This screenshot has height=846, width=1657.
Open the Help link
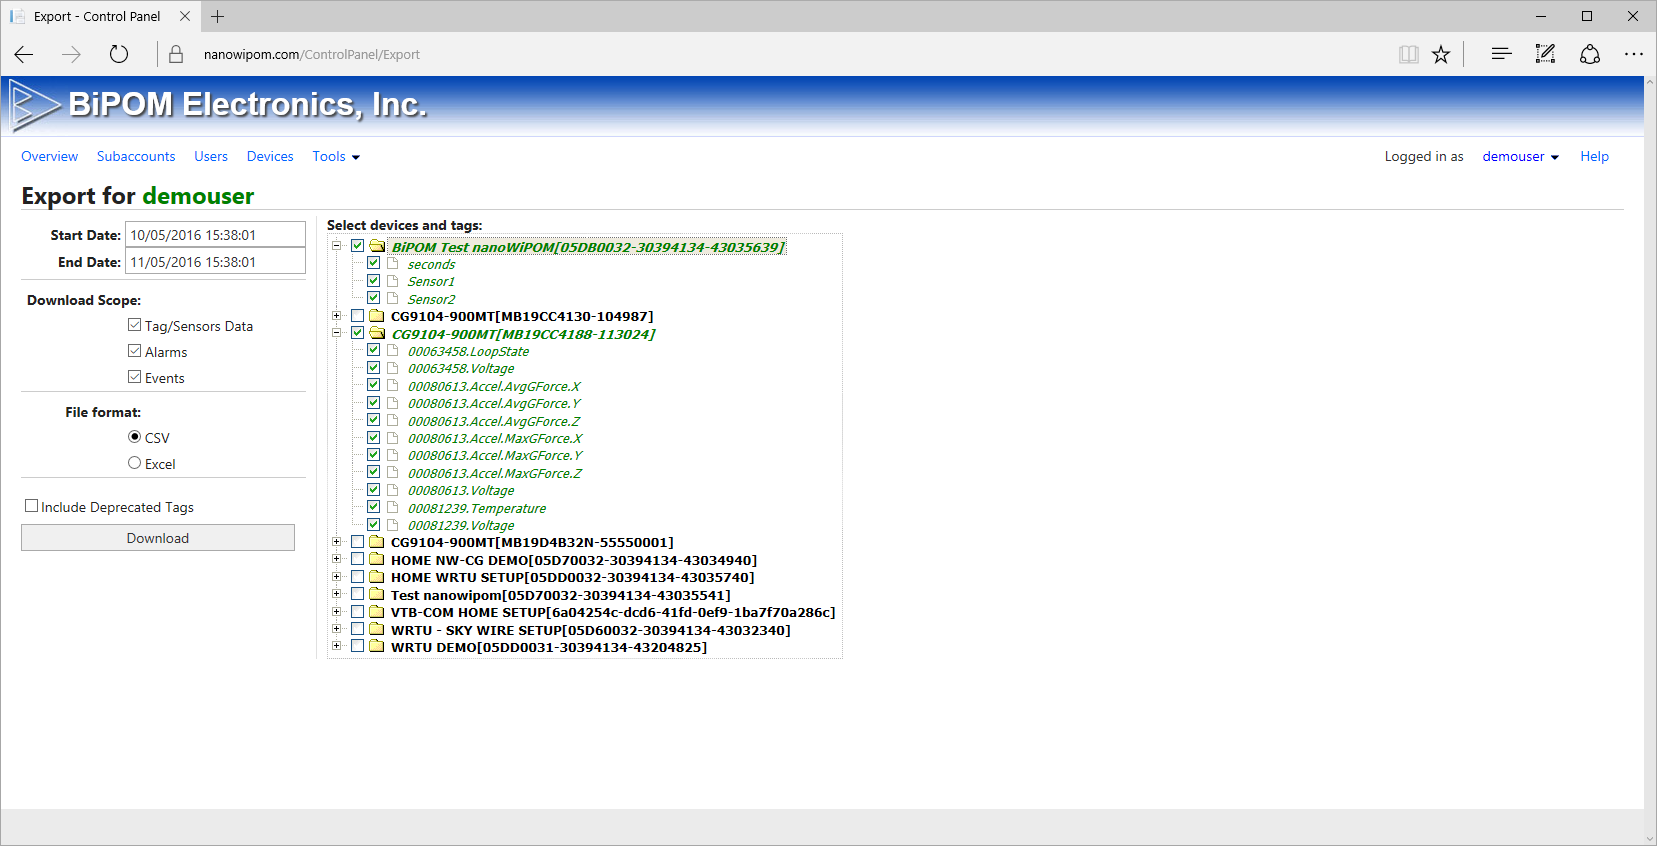tap(1594, 157)
